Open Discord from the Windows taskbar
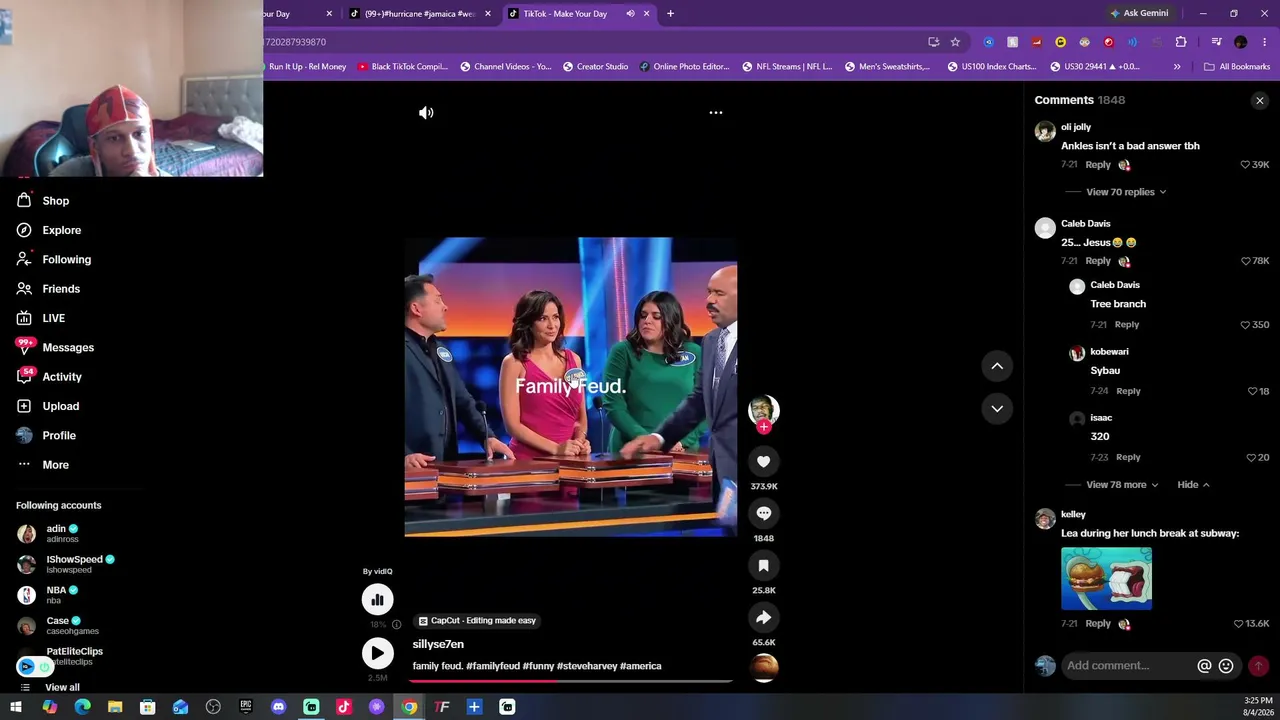Screen dimensions: 1280x720 pyautogui.click(x=279, y=707)
